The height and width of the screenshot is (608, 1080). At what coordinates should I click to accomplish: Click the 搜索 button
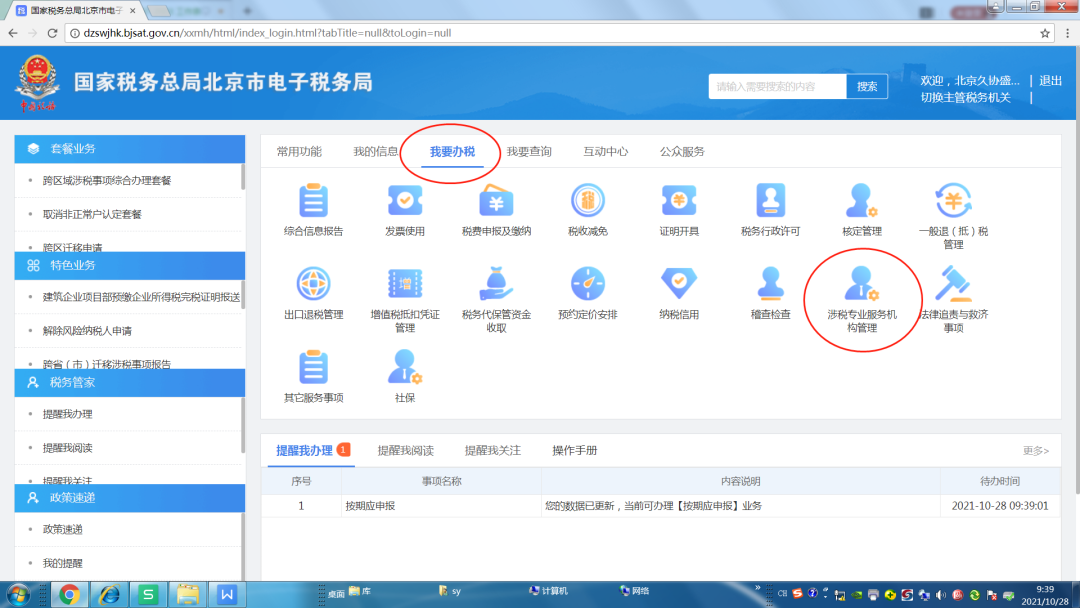pos(866,86)
